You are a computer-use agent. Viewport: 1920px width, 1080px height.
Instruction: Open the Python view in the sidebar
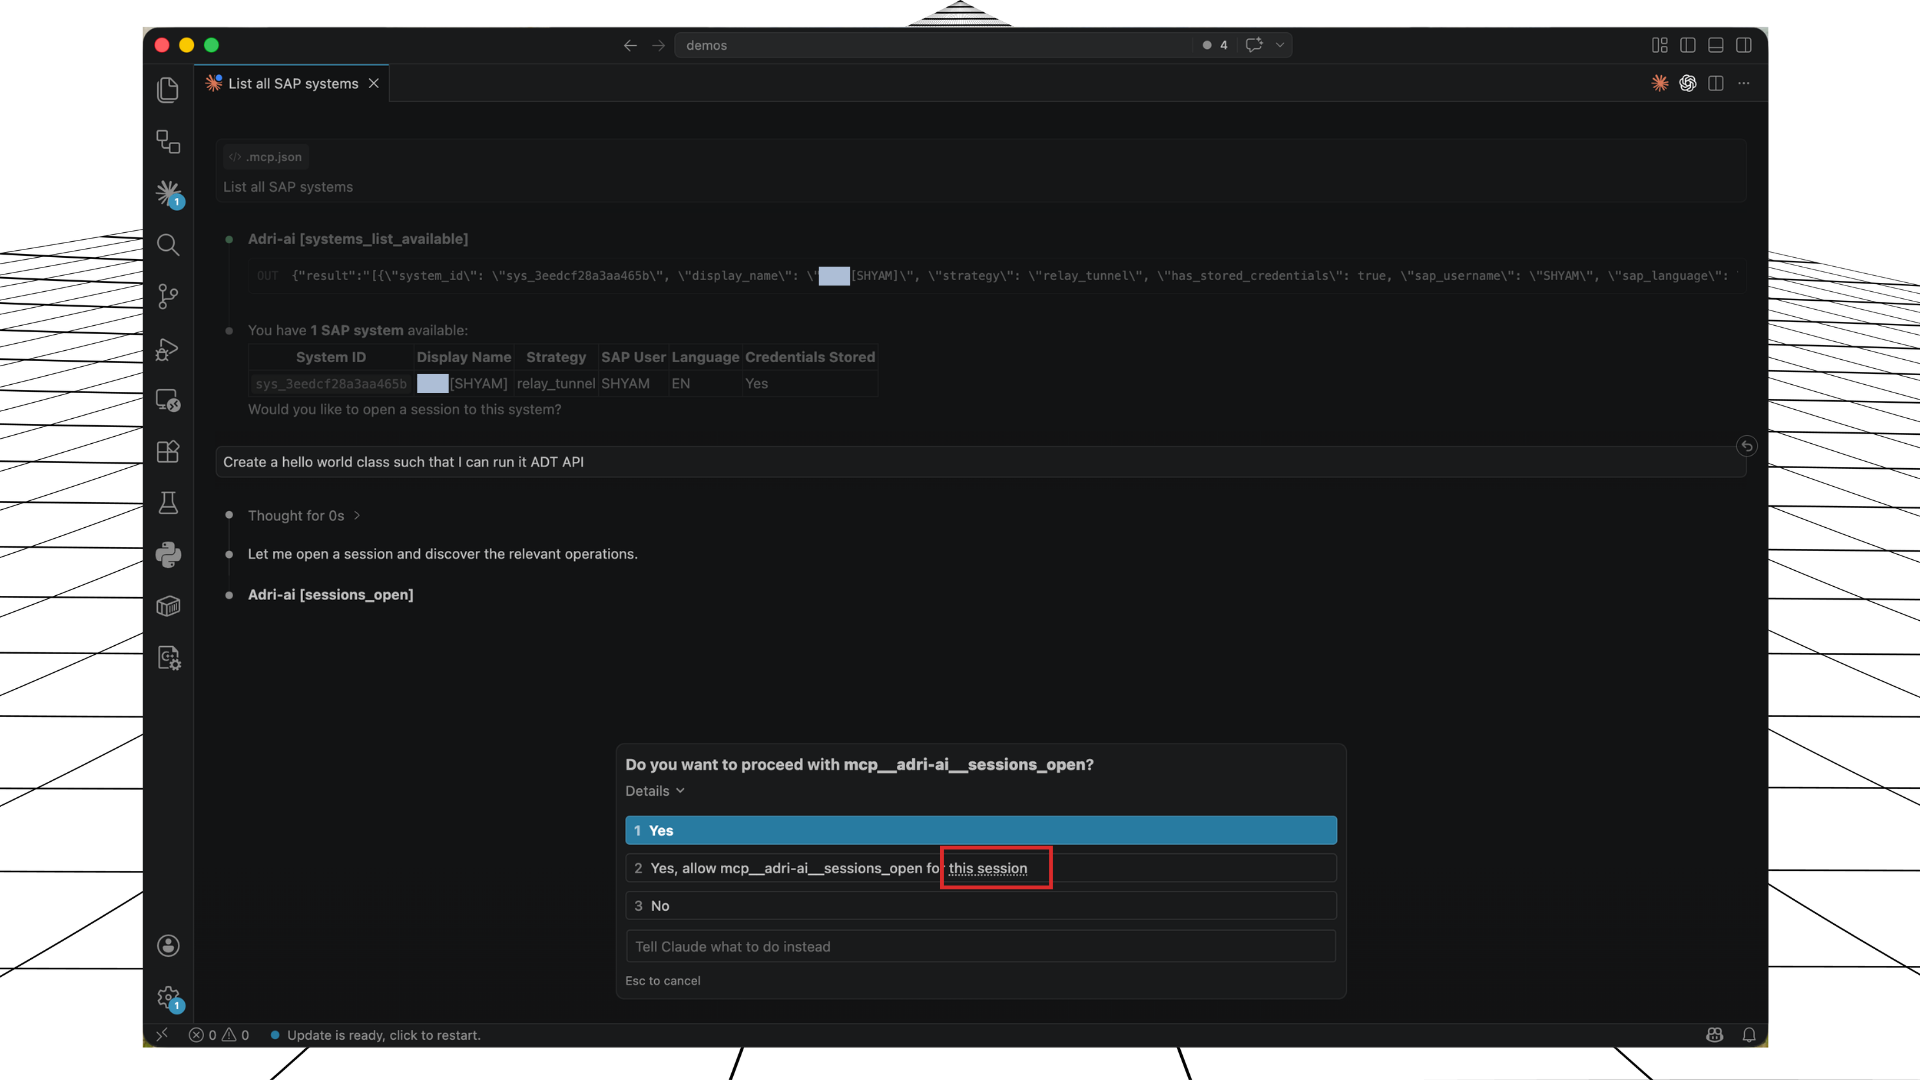click(x=168, y=555)
